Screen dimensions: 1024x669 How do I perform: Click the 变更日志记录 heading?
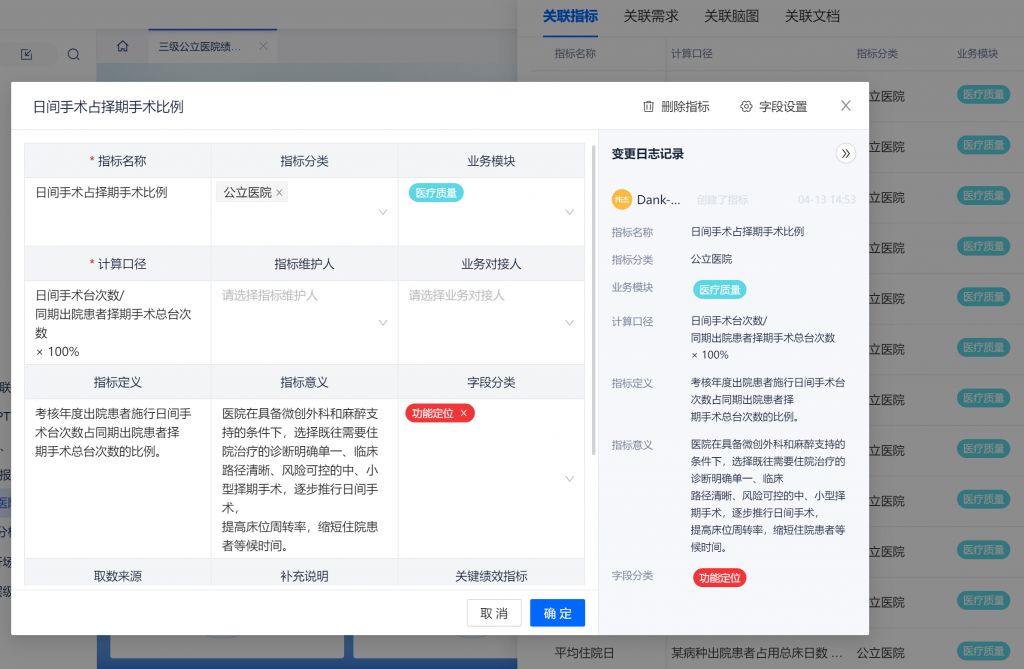pos(648,154)
